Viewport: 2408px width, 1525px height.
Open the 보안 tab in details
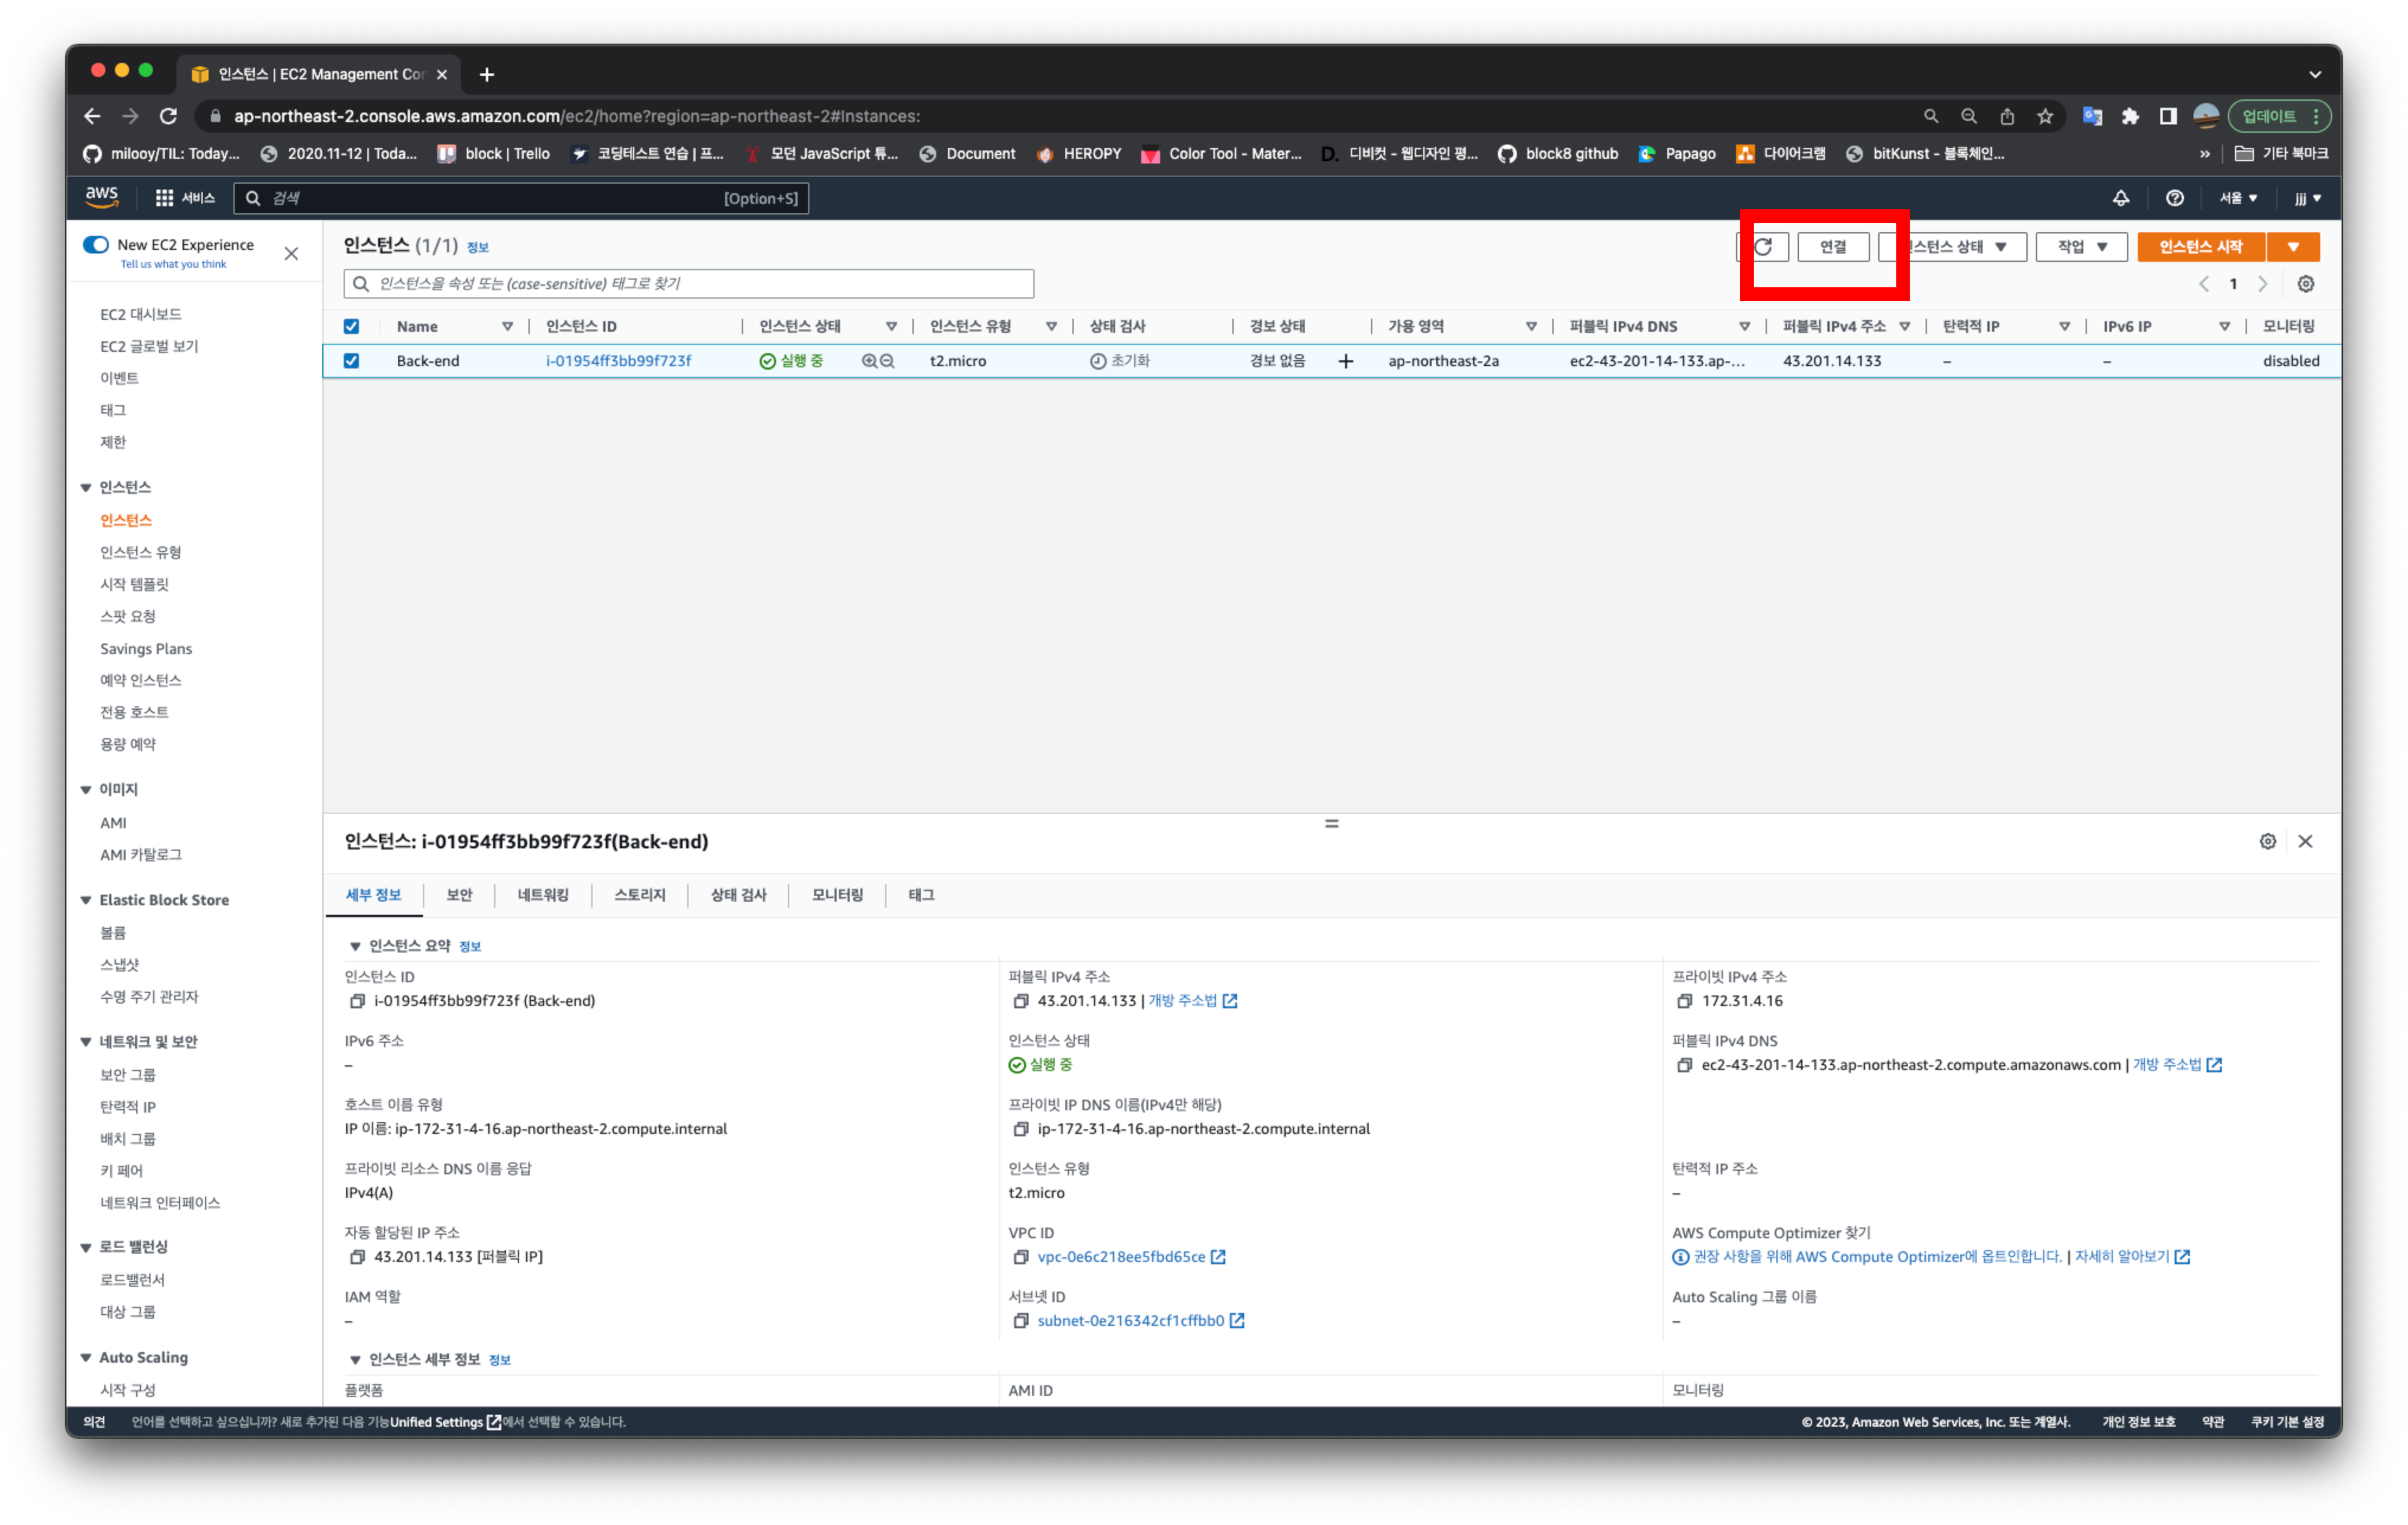(x=459, y=895)
